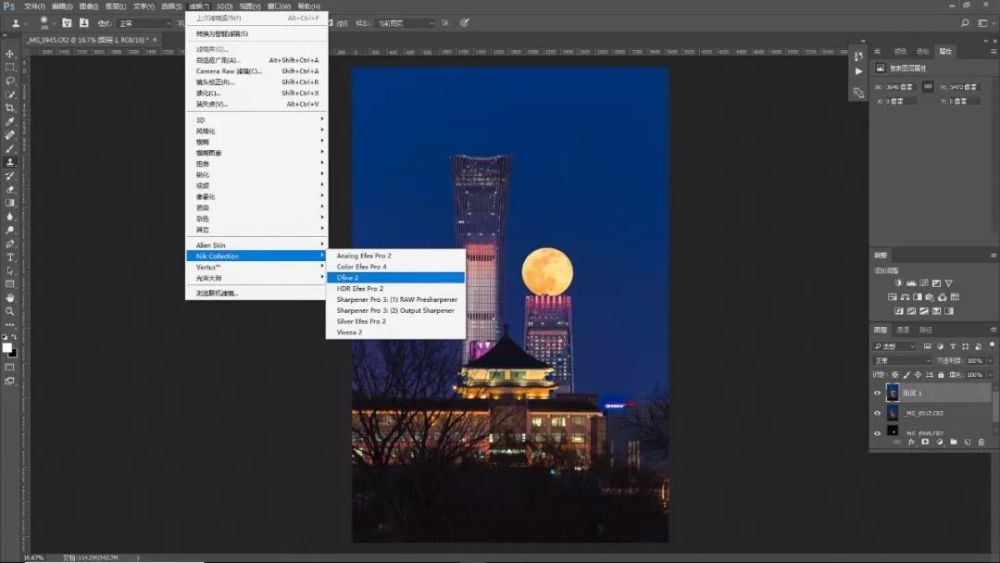Screen dimensions: 1000x563
Task: Open the layer Fill dropdown arrow
Action: [990, 375]
